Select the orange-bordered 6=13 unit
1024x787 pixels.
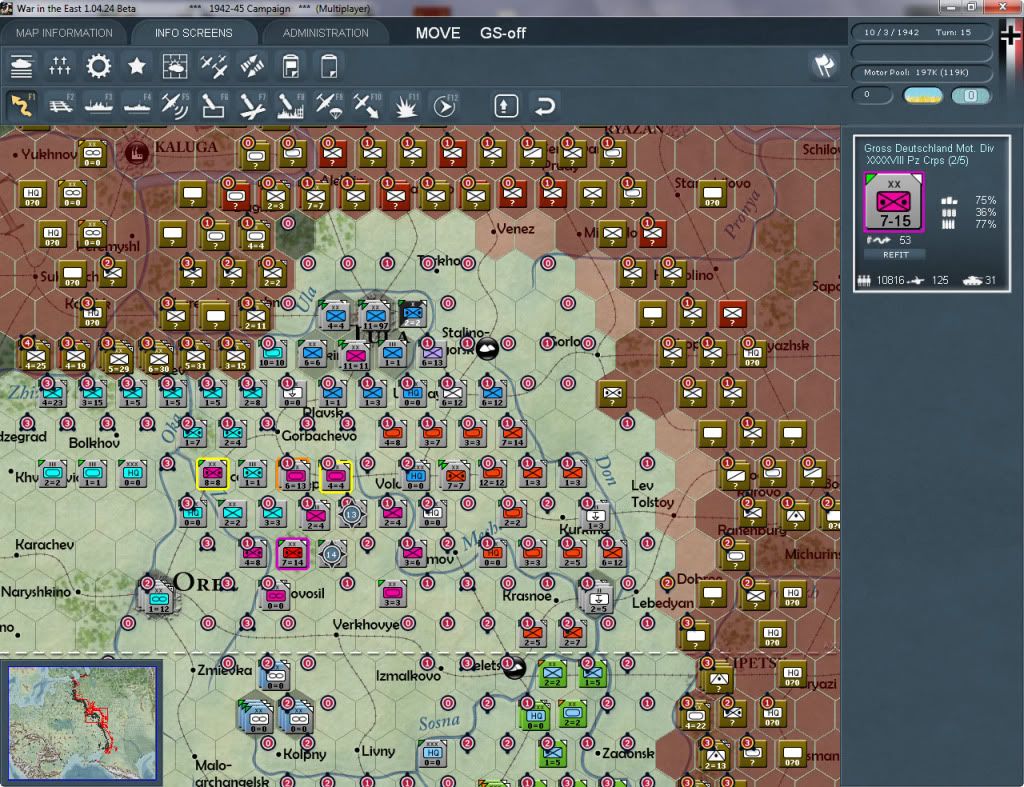[295, 474]
